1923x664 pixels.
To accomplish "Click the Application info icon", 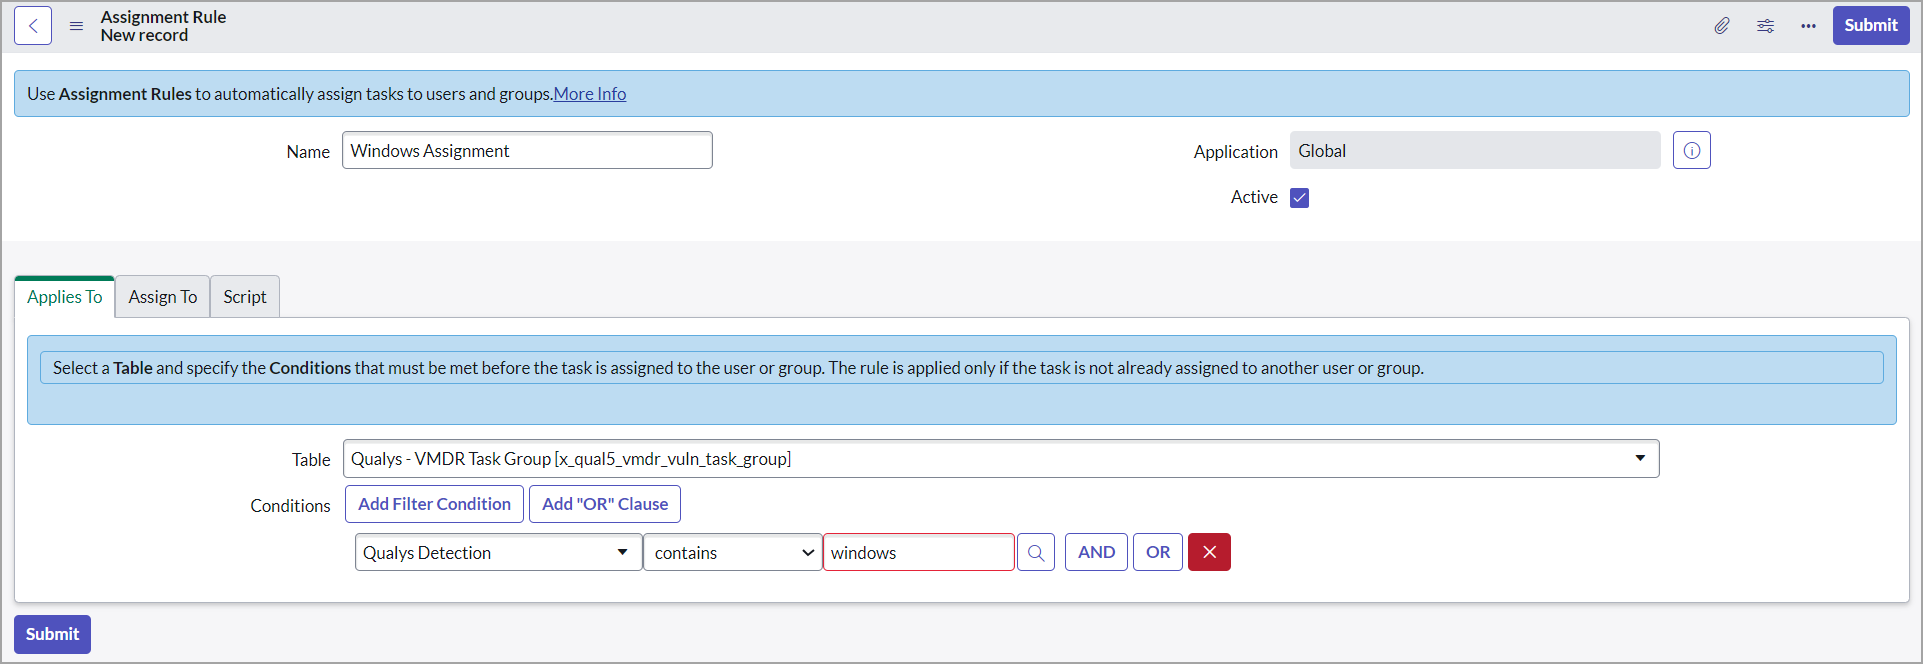I will coord(1691,151).
